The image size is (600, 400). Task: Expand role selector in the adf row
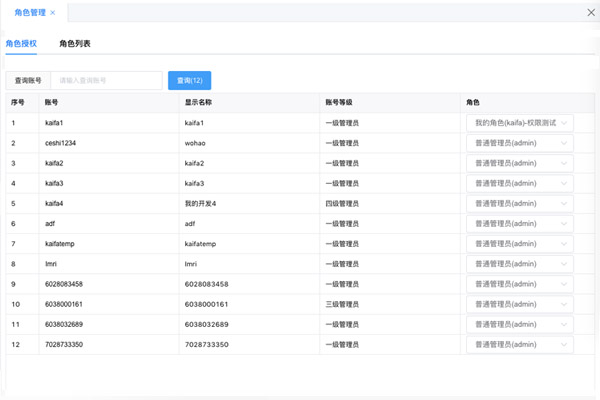point(519,223)
